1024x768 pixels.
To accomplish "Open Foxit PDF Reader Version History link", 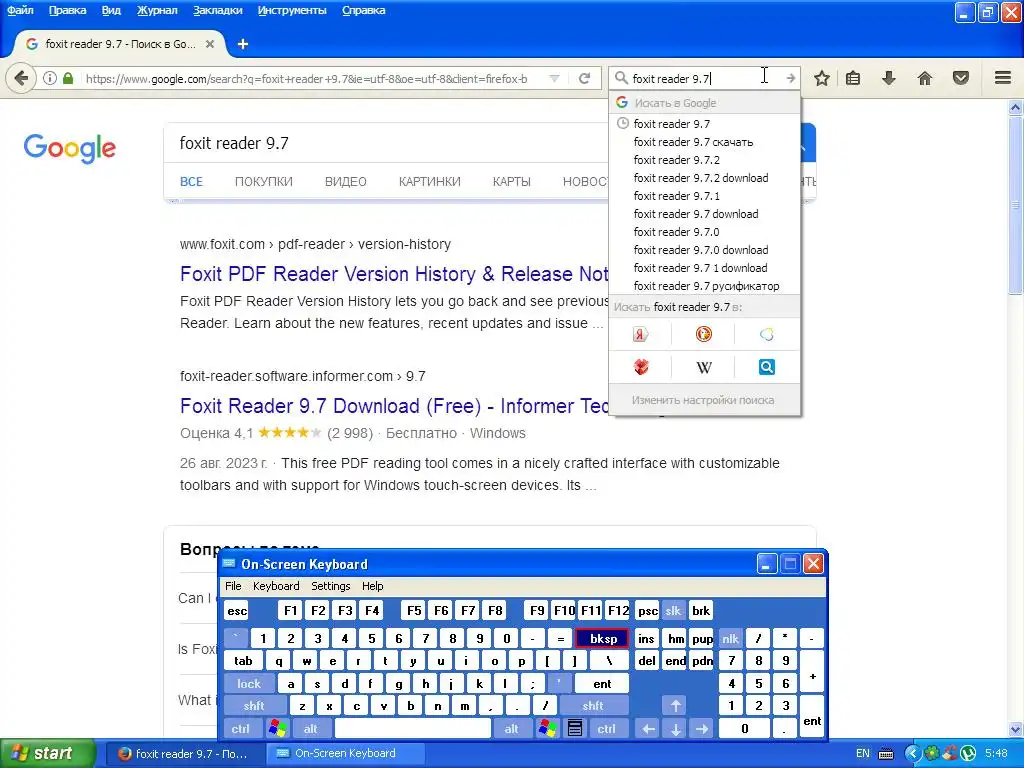I will [x=394, y=274].
